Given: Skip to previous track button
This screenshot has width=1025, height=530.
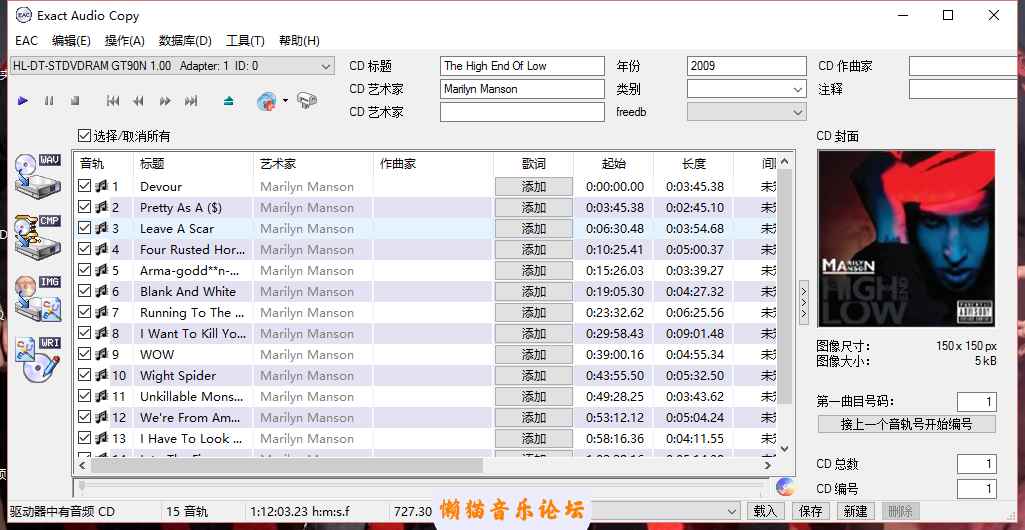Looking at the screenshot, I should click(113, 101).
